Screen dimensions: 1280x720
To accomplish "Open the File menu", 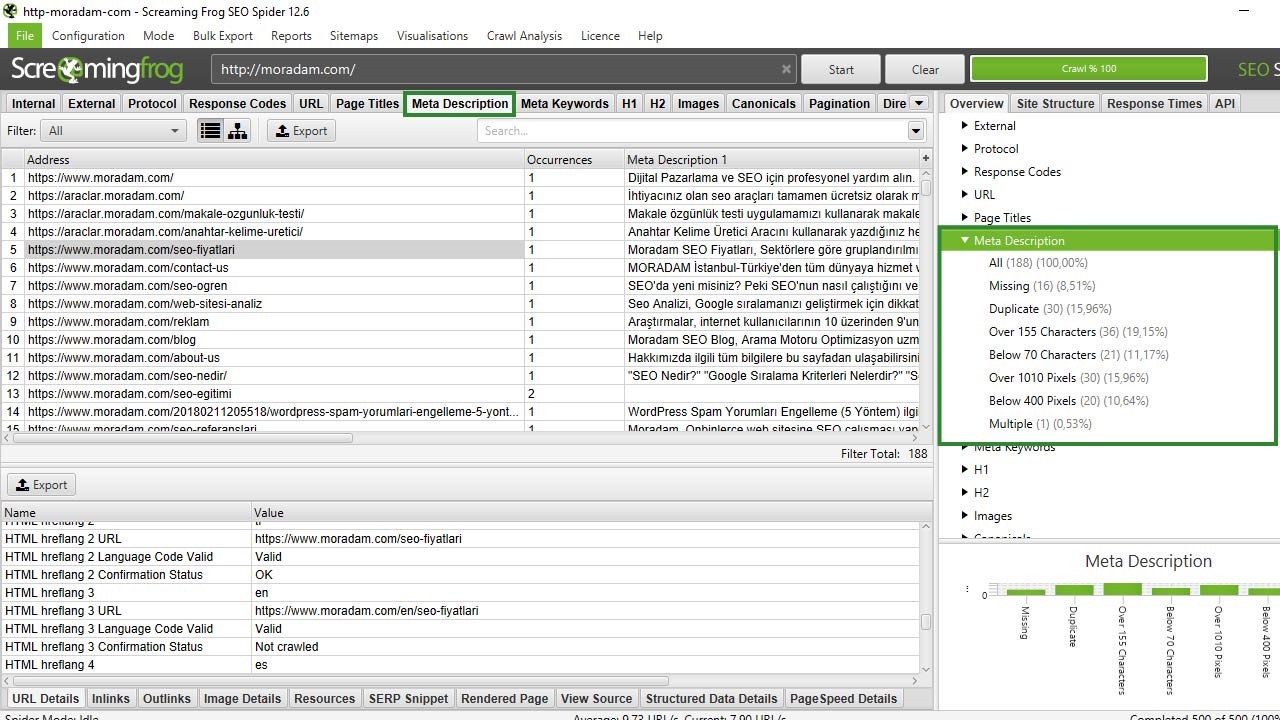I will [25, 35].
